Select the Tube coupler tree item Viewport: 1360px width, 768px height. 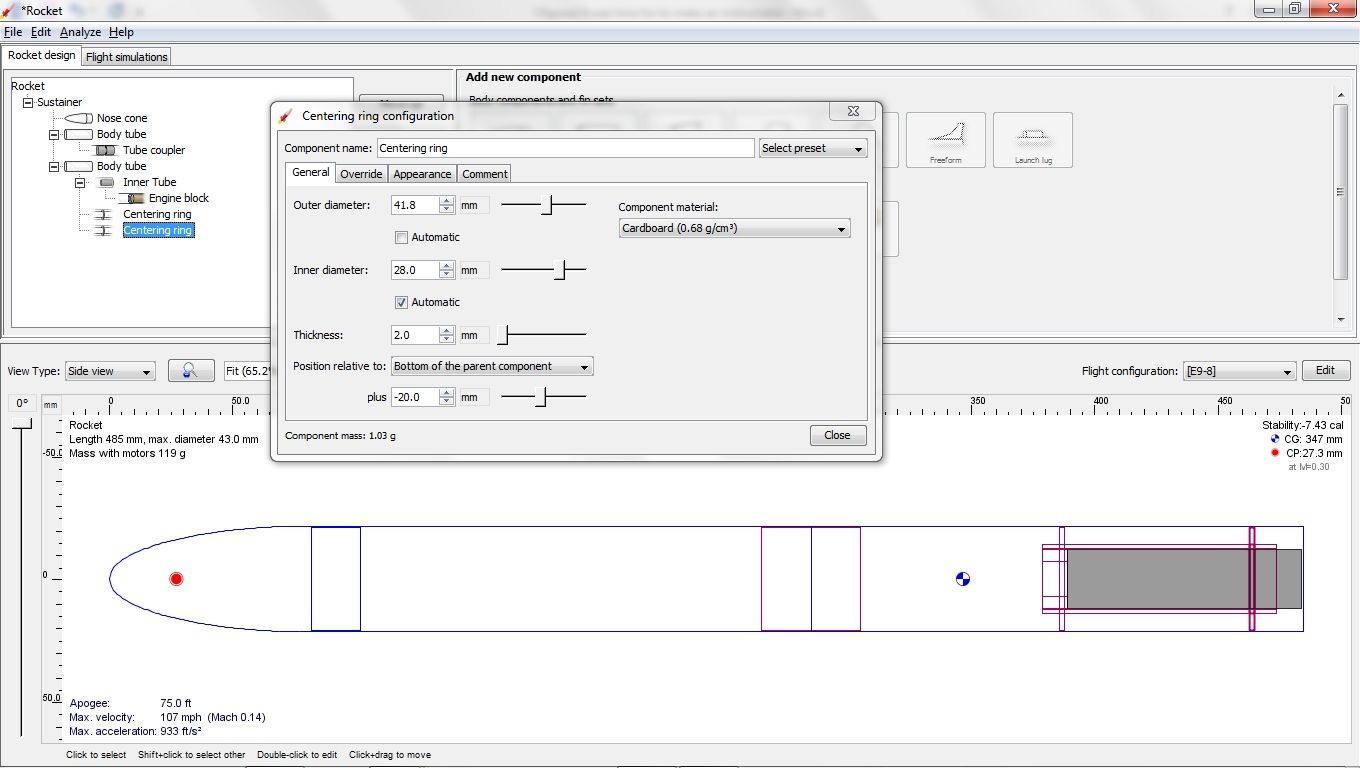click(x=153, y=150)
